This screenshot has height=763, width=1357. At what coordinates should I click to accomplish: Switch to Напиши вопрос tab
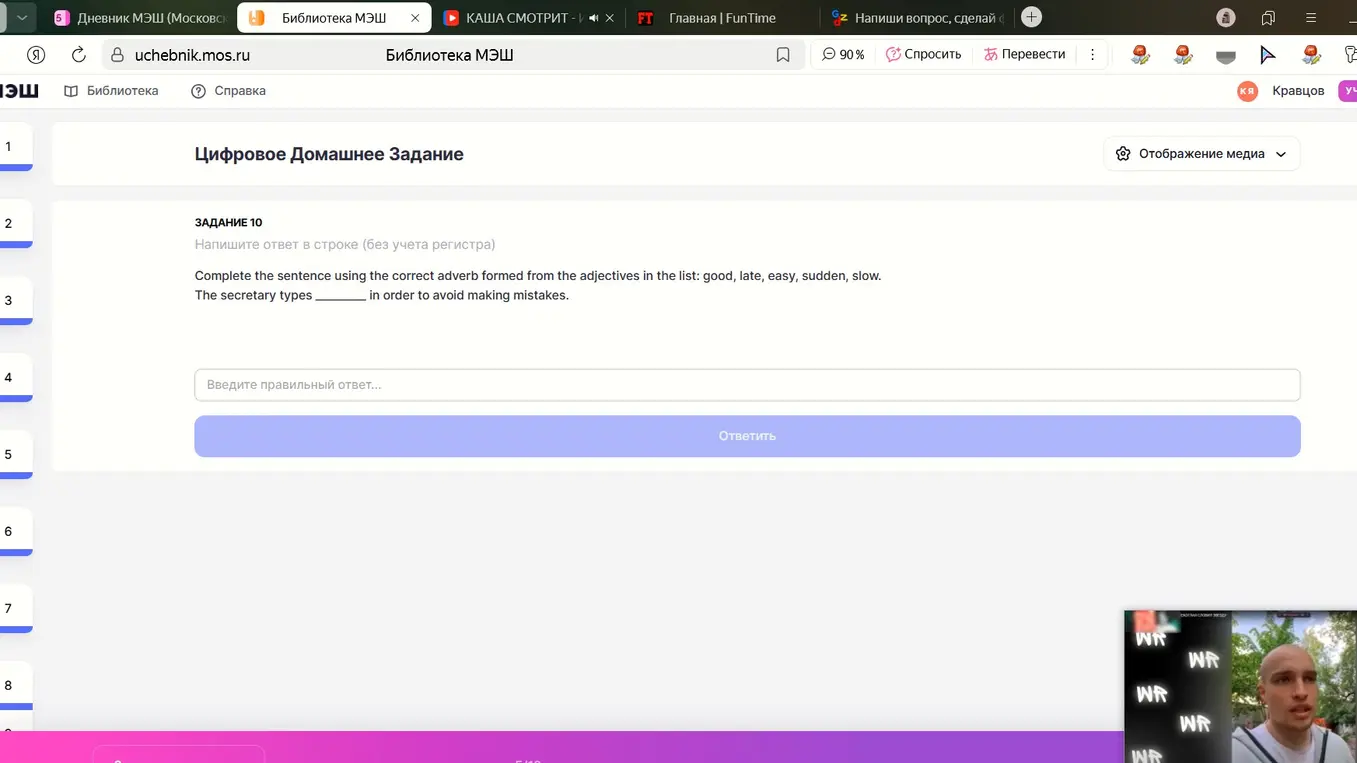[x=917, y=18]
